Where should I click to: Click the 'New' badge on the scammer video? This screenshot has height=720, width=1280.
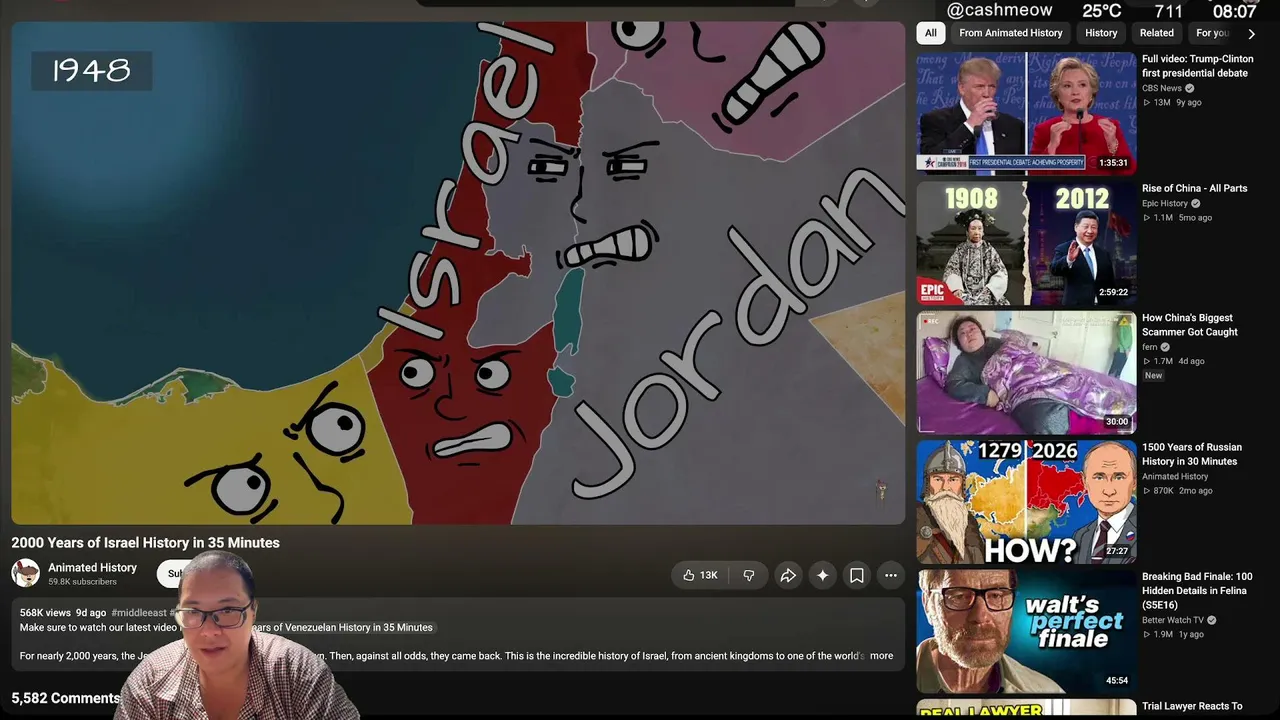tap(1153, 376)
